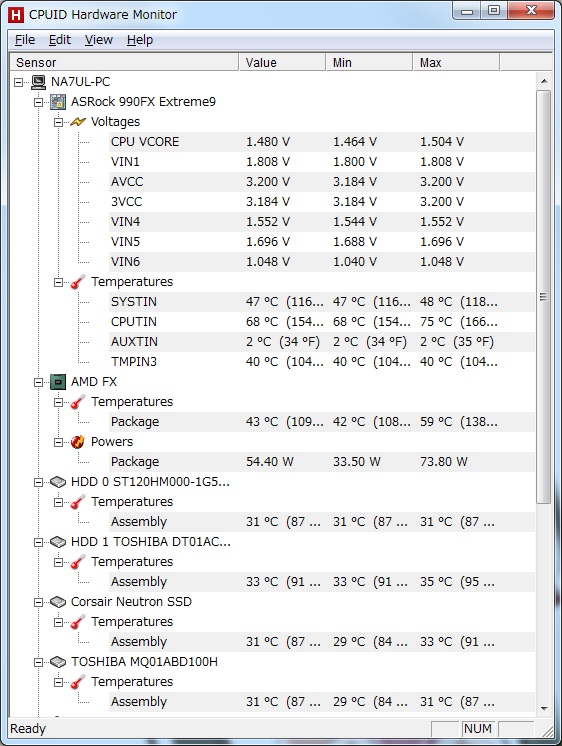Click thermometer icon under HDD 0 ST120HM000
The image size is (562, 746).
(x=78, y=501)
